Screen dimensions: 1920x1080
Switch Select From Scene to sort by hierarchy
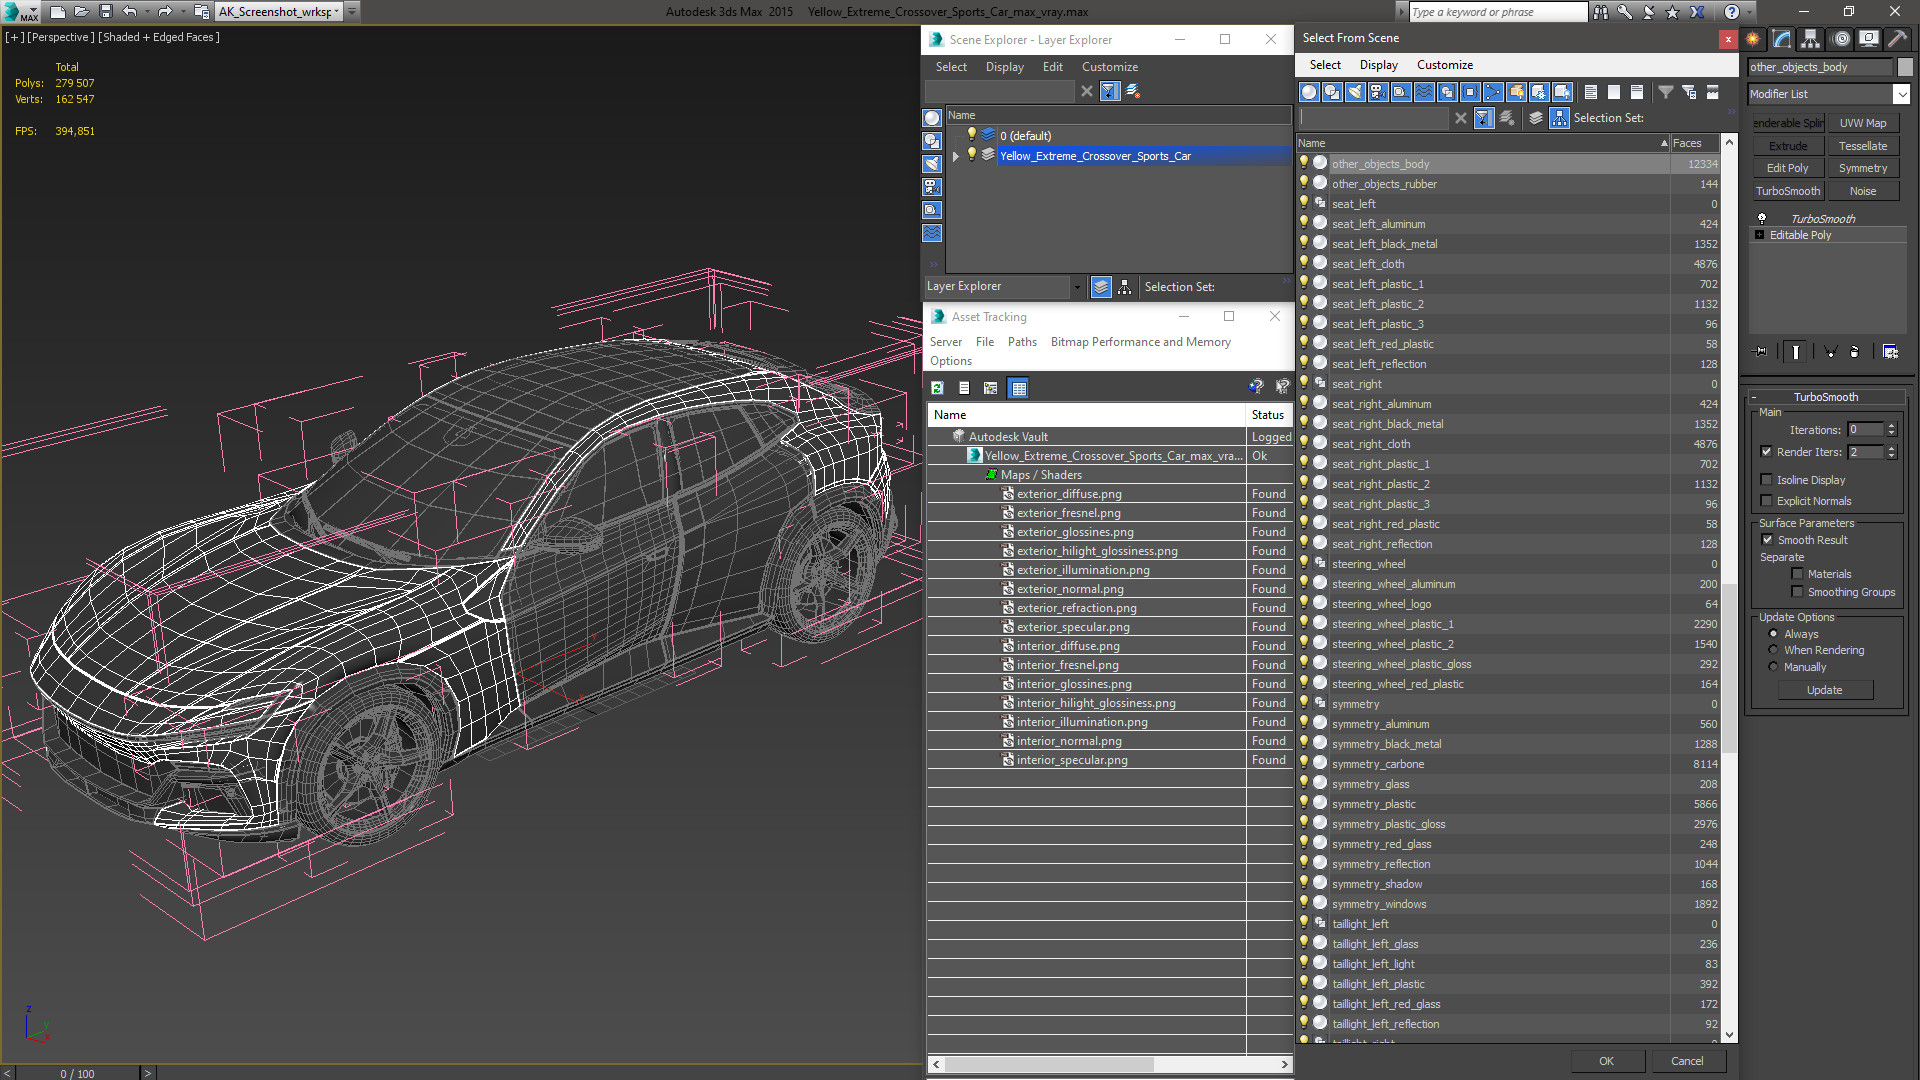[x=1559, y=118]
